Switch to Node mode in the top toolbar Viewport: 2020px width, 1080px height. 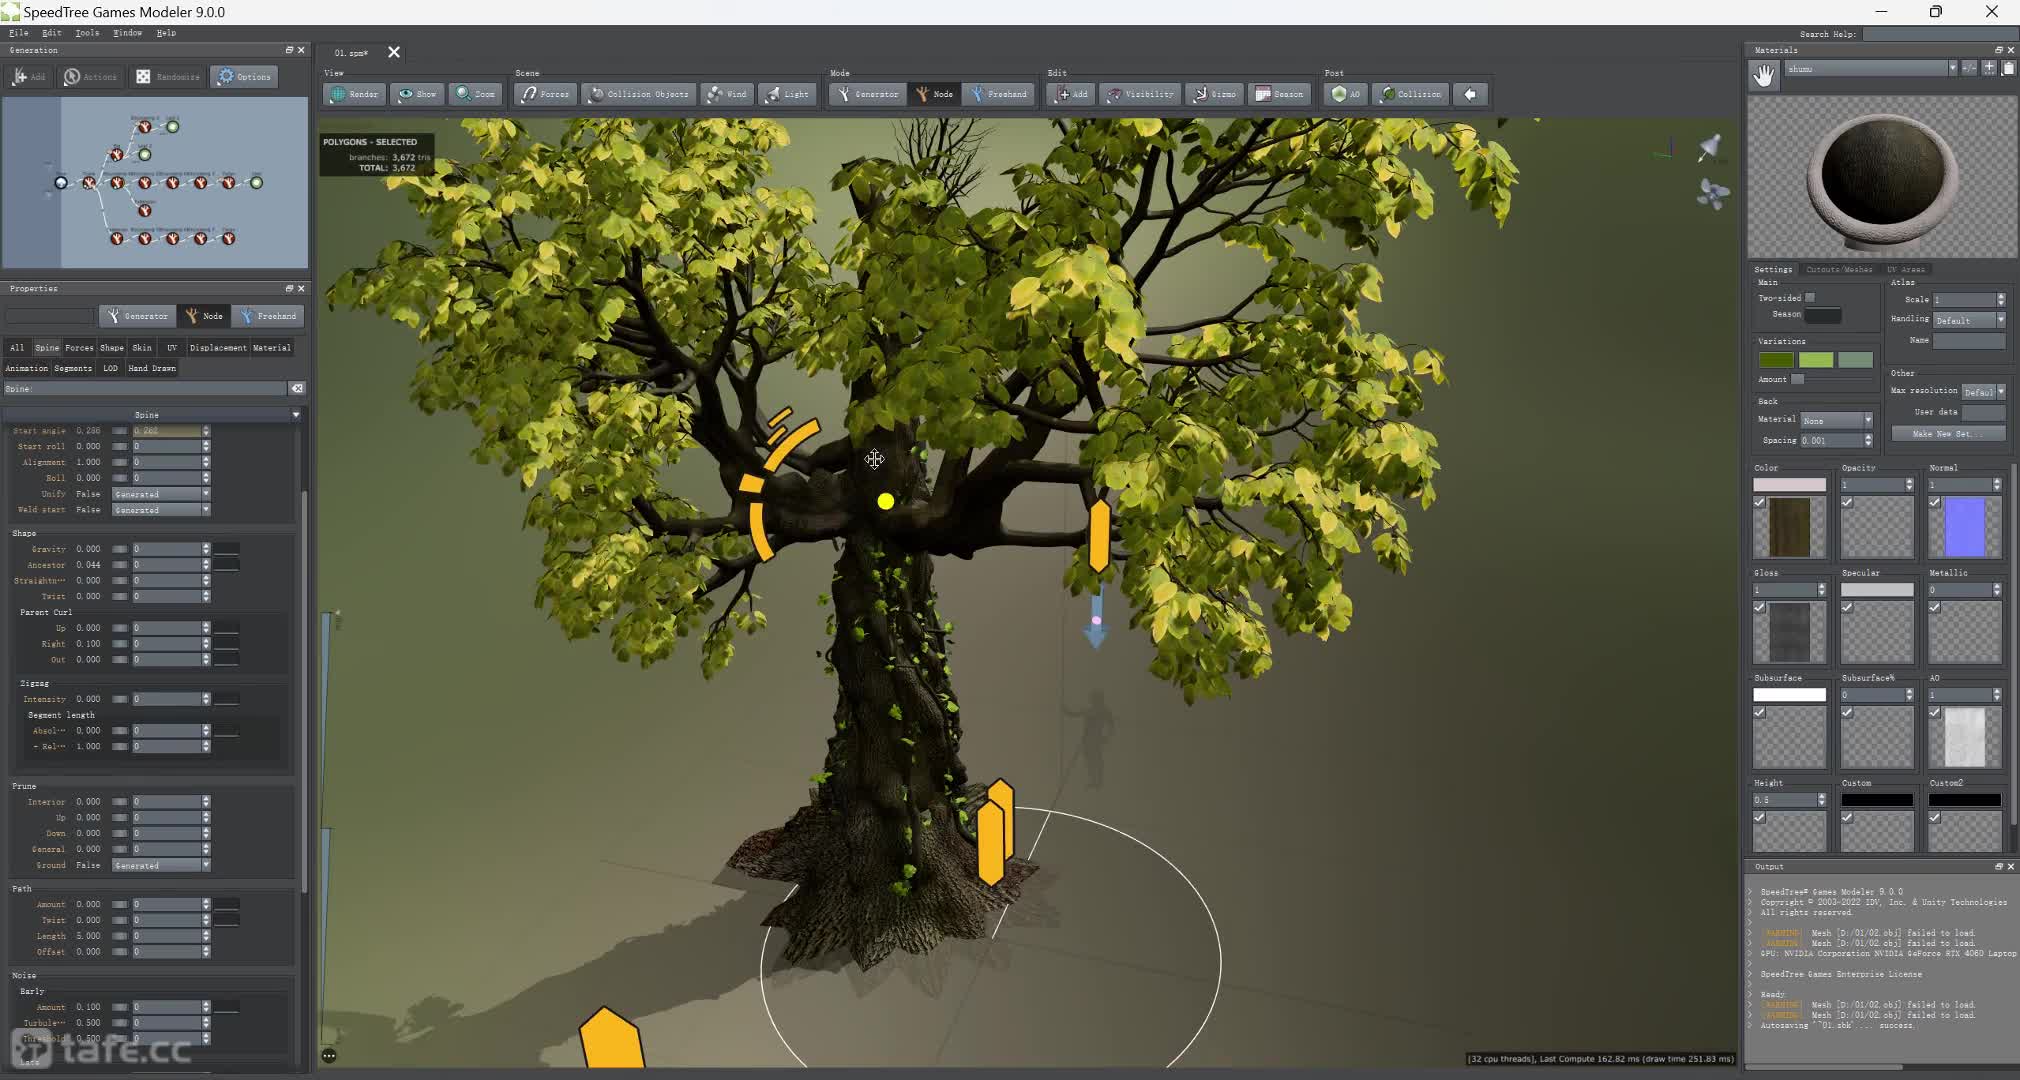[934, 94]
